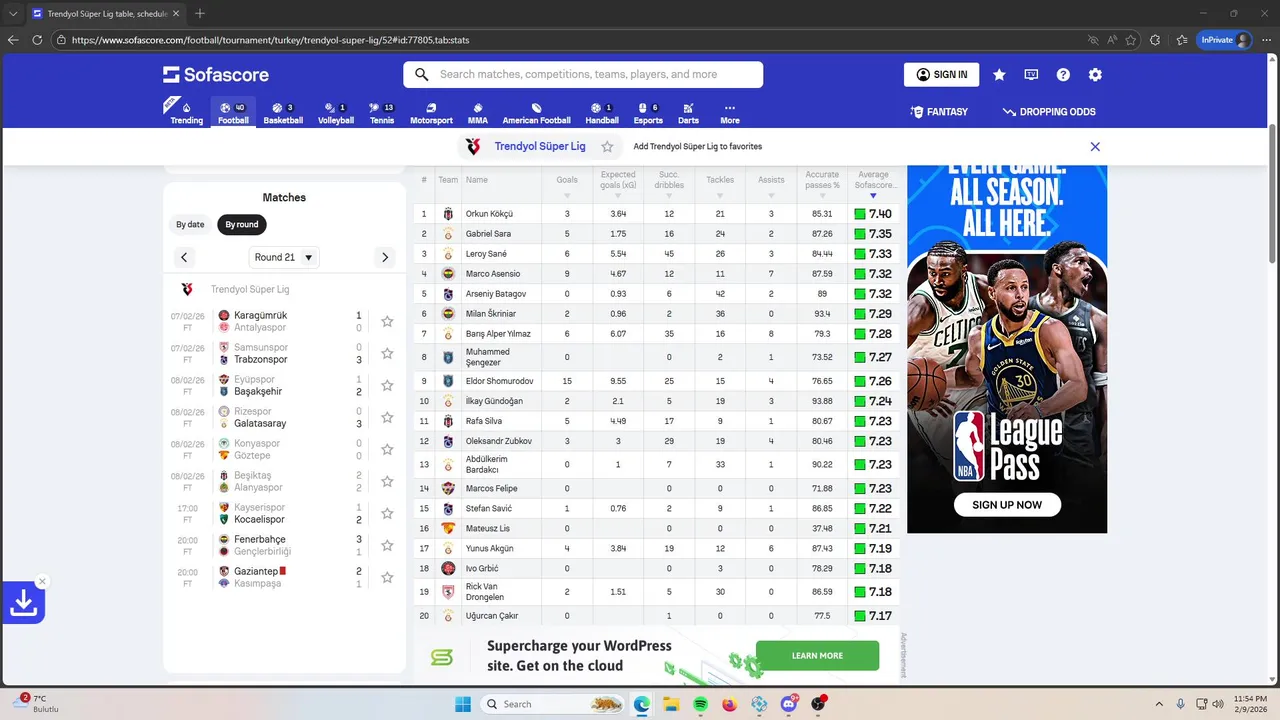Open the Round 21 dropdown
This screenshot has height=720, width=1280.
point(284,257)
